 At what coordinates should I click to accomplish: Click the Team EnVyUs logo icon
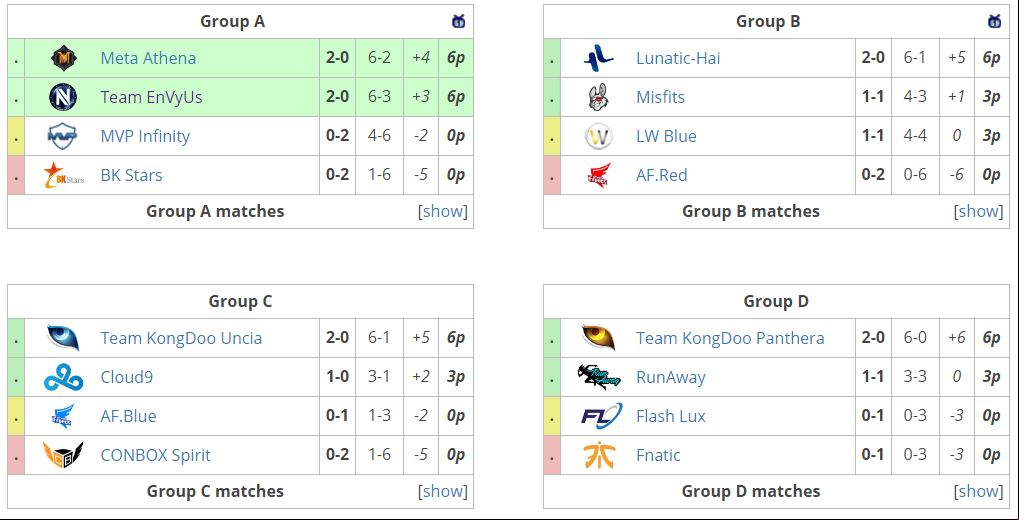[x=63, y=97]
